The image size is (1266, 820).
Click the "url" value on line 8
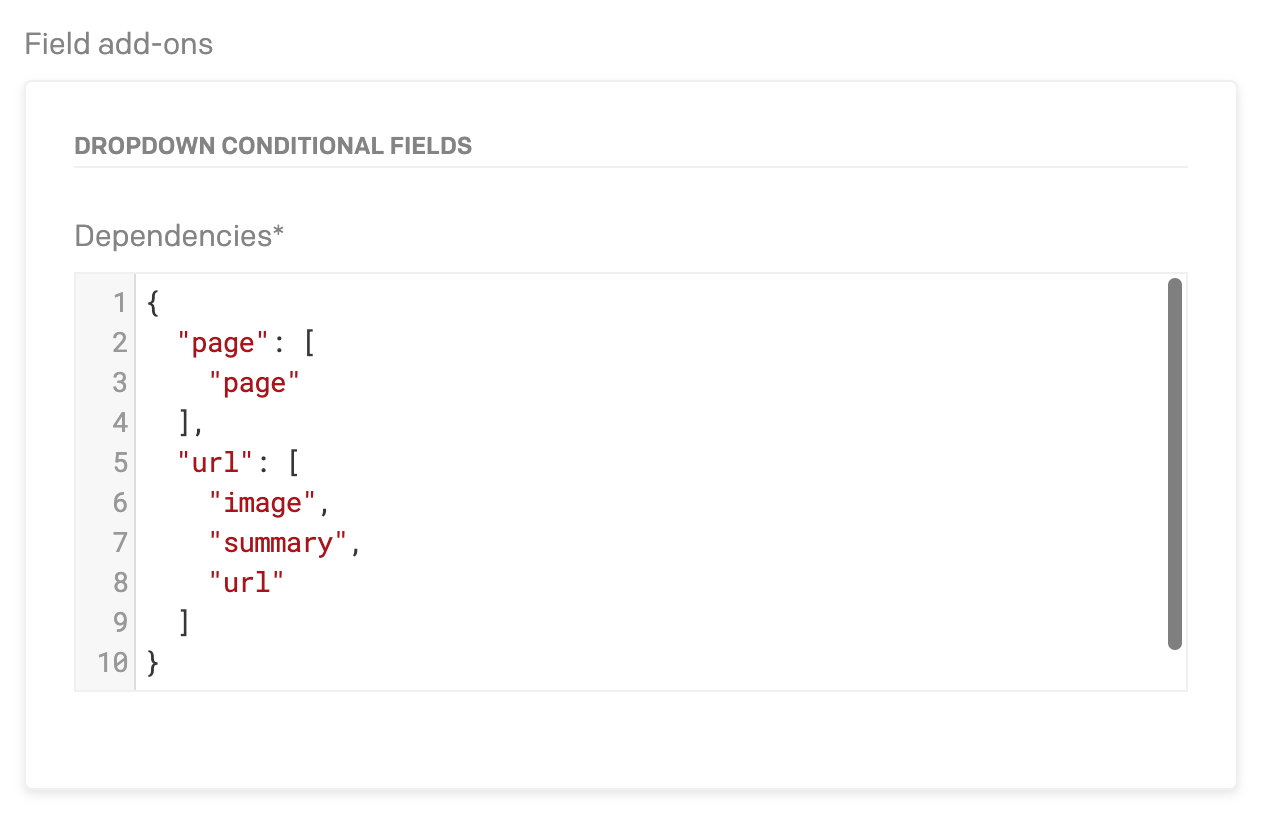[x=247, y=583]
